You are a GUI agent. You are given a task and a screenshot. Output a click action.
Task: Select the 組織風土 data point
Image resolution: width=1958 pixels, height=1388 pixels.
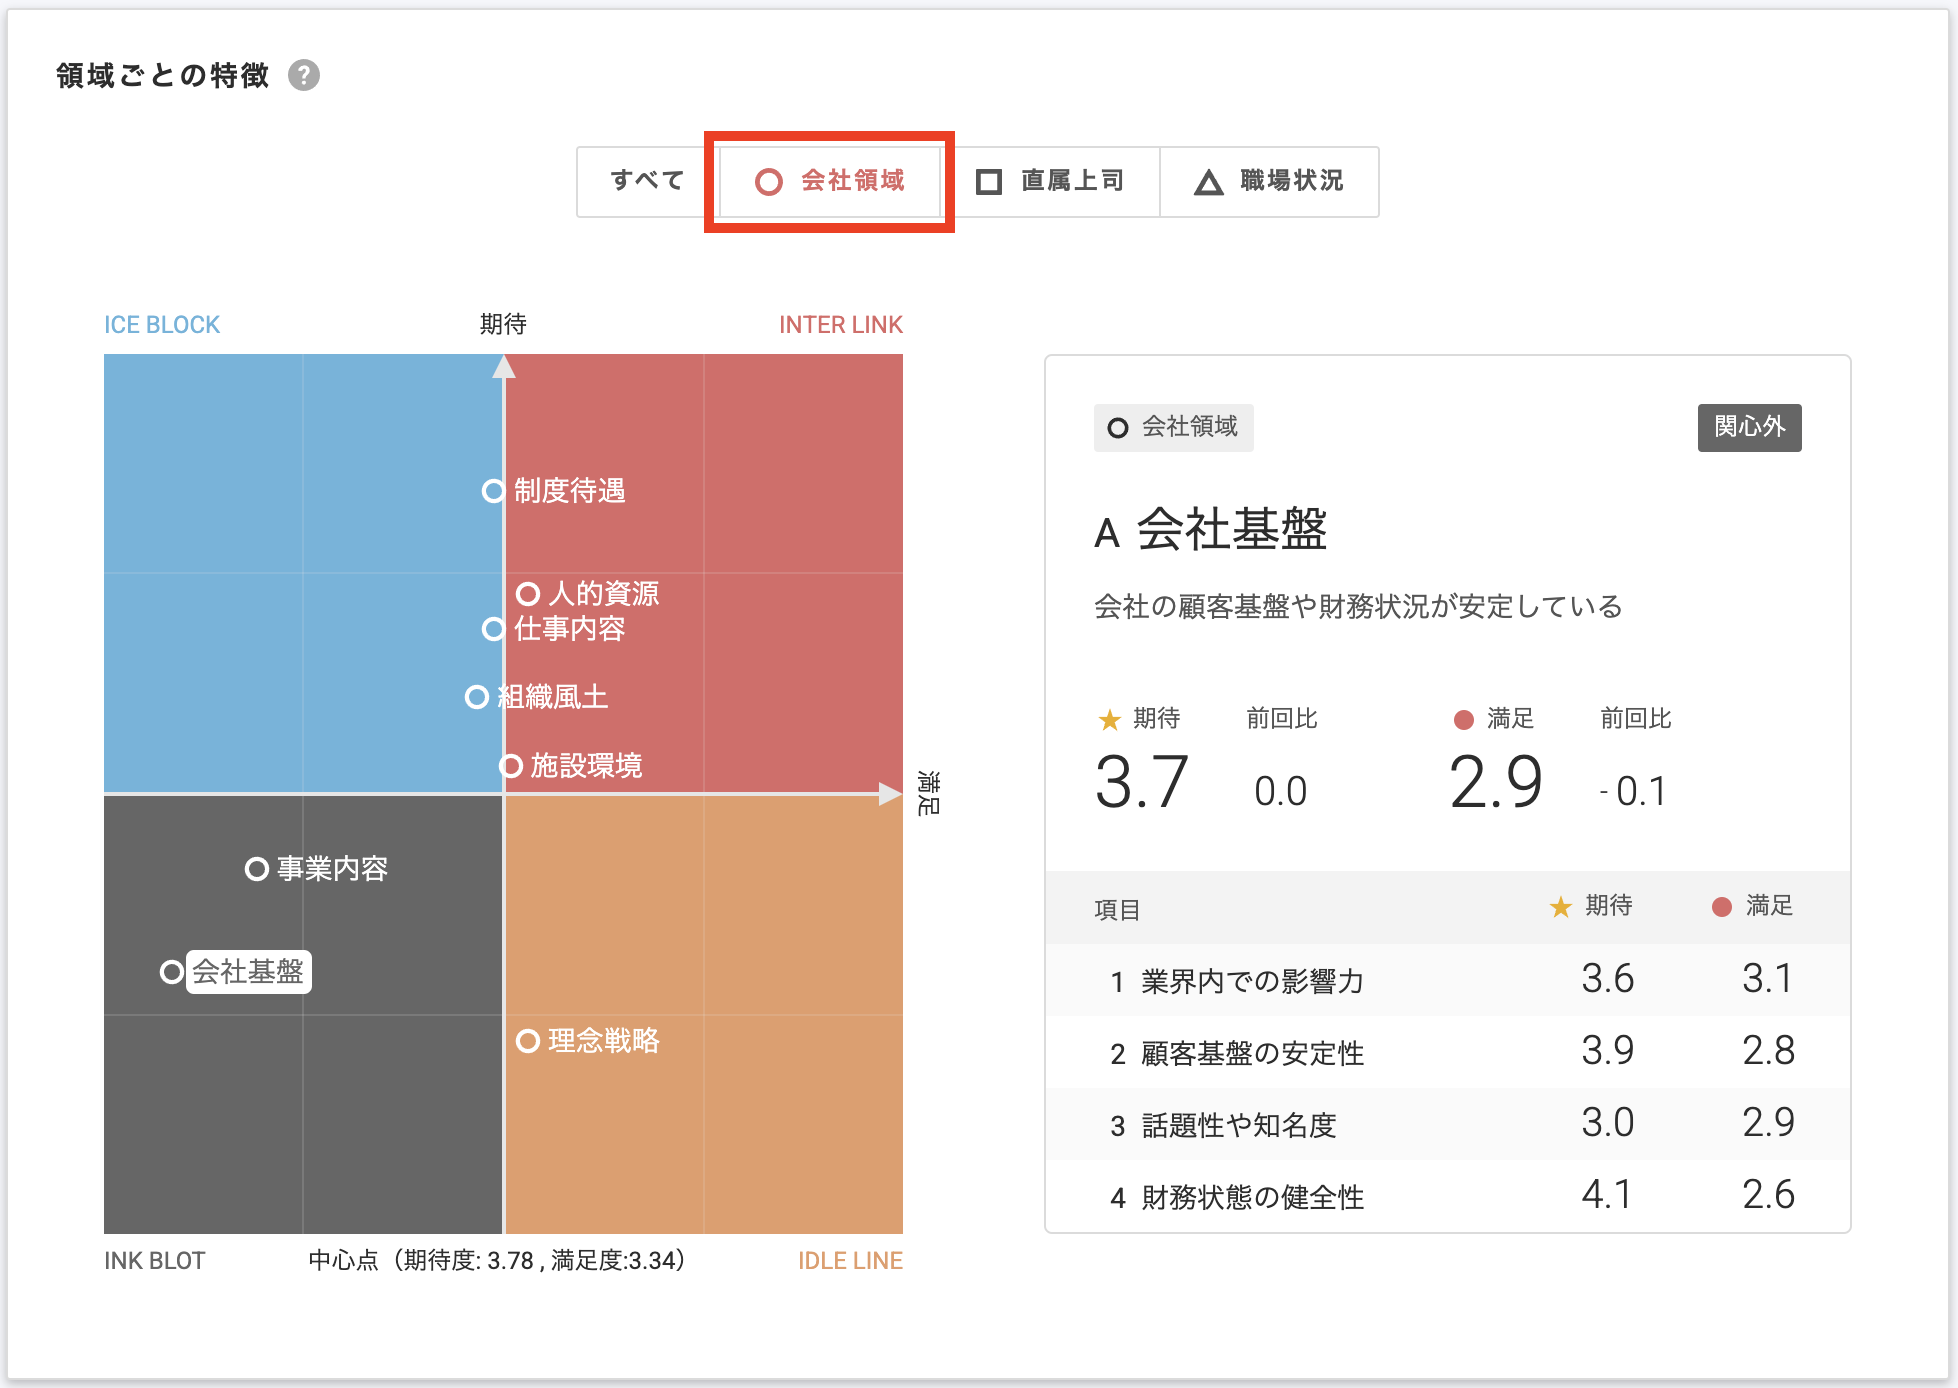tap(477, 697)
